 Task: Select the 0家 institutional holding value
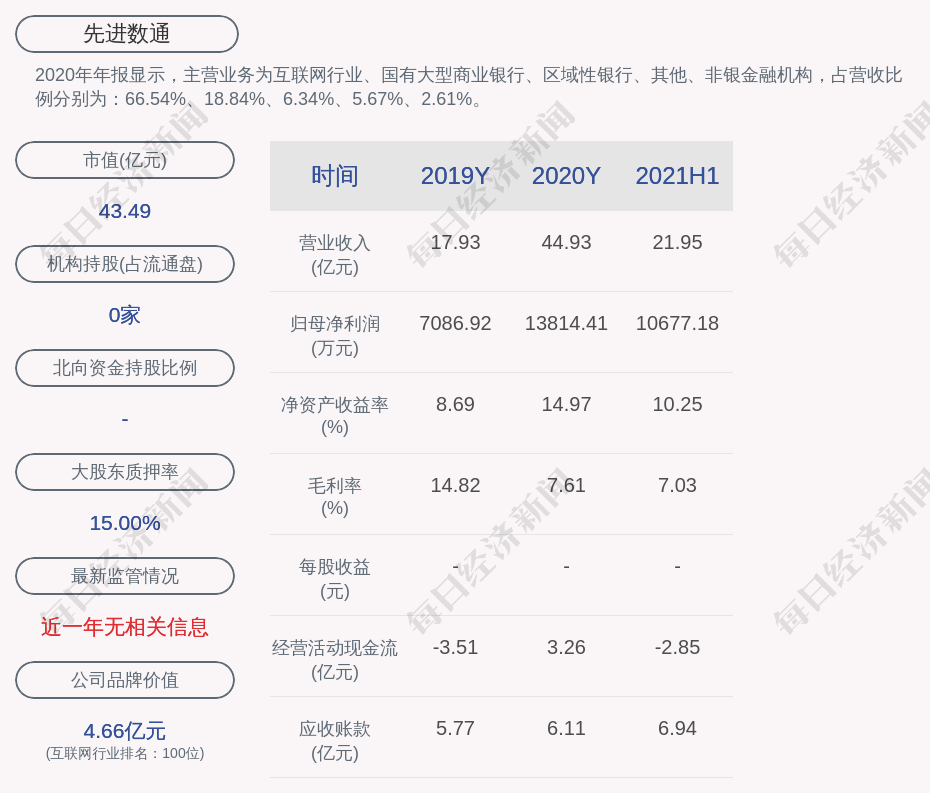click(x=125, y=315)
